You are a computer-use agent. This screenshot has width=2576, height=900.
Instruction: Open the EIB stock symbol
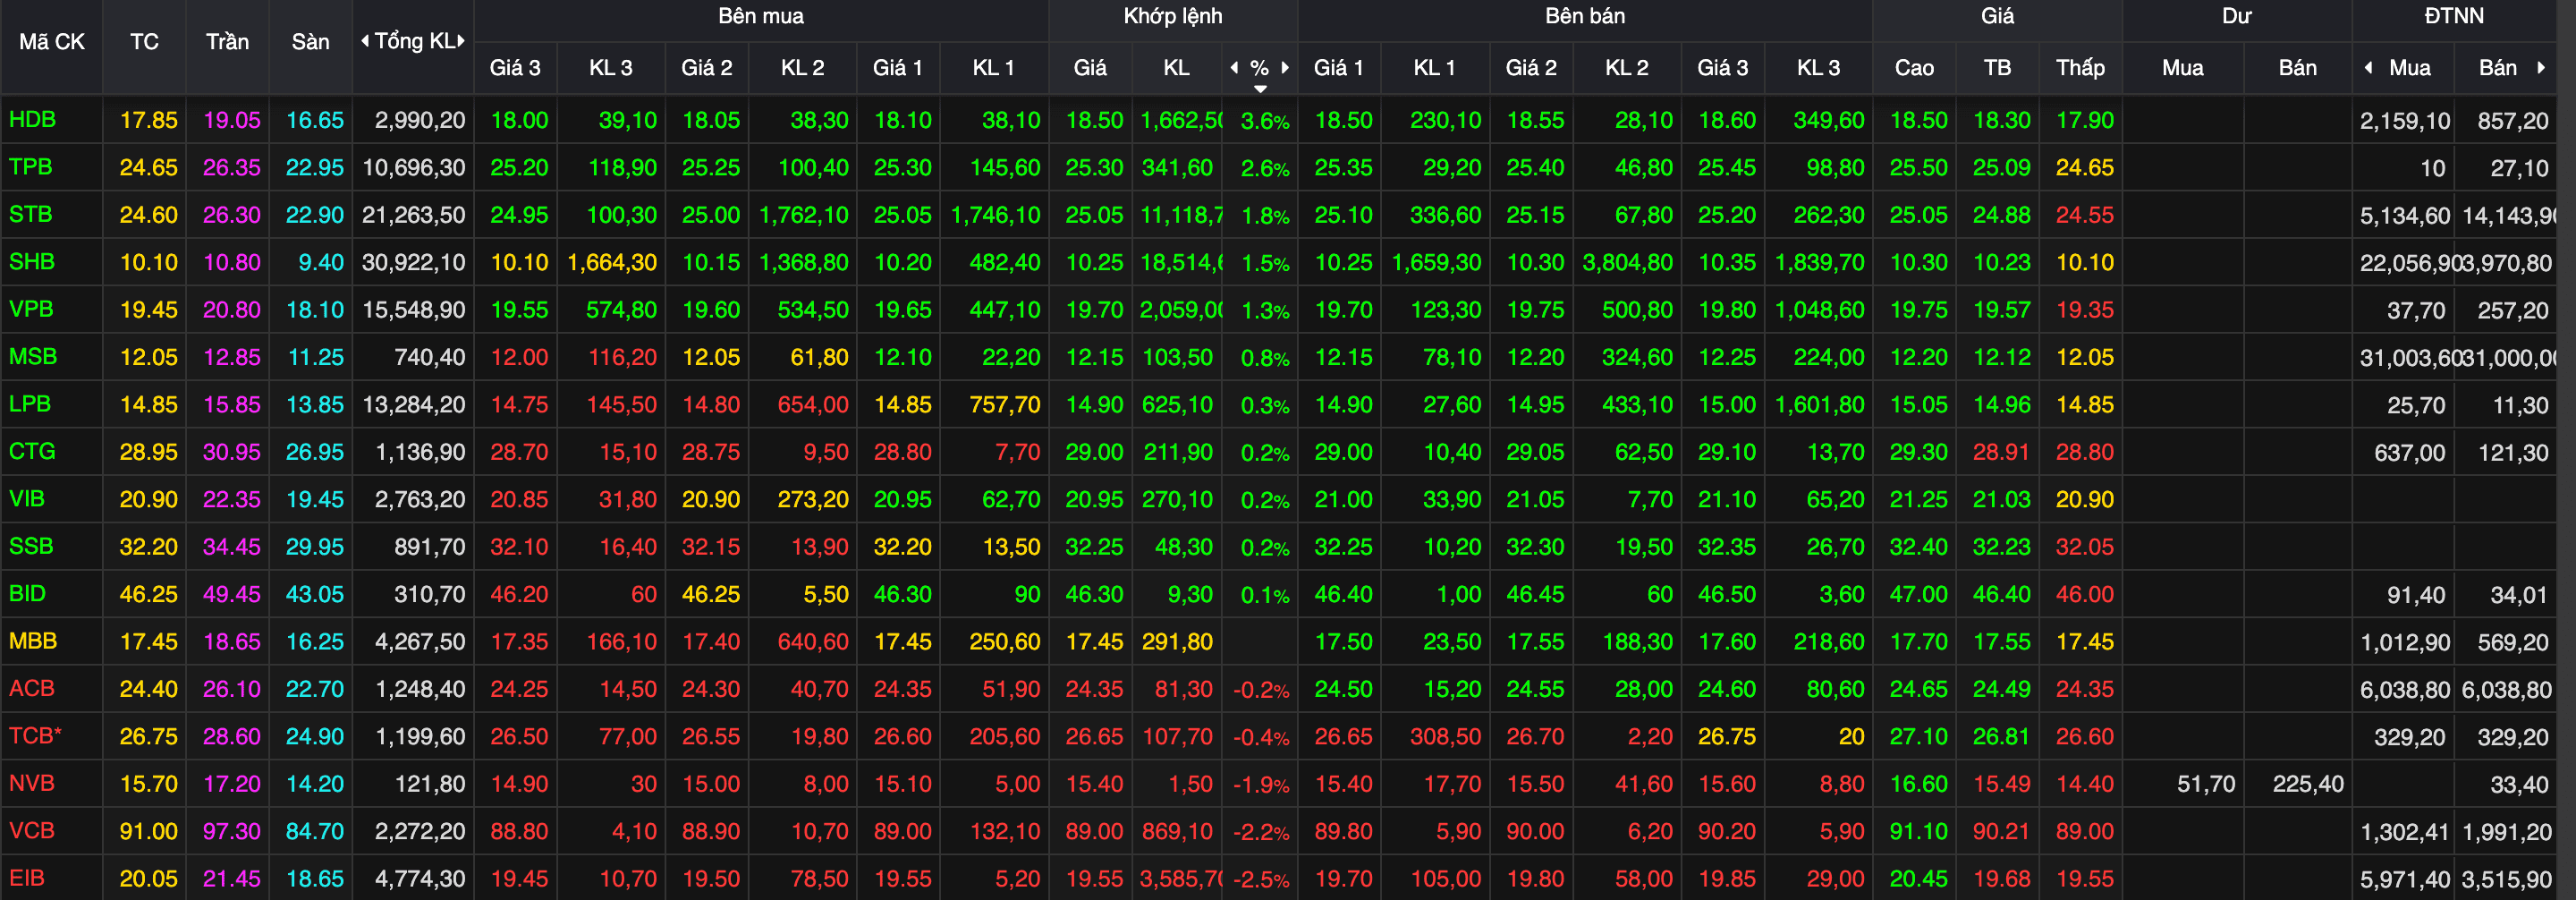pyautogui.click(x=26, y=878)
